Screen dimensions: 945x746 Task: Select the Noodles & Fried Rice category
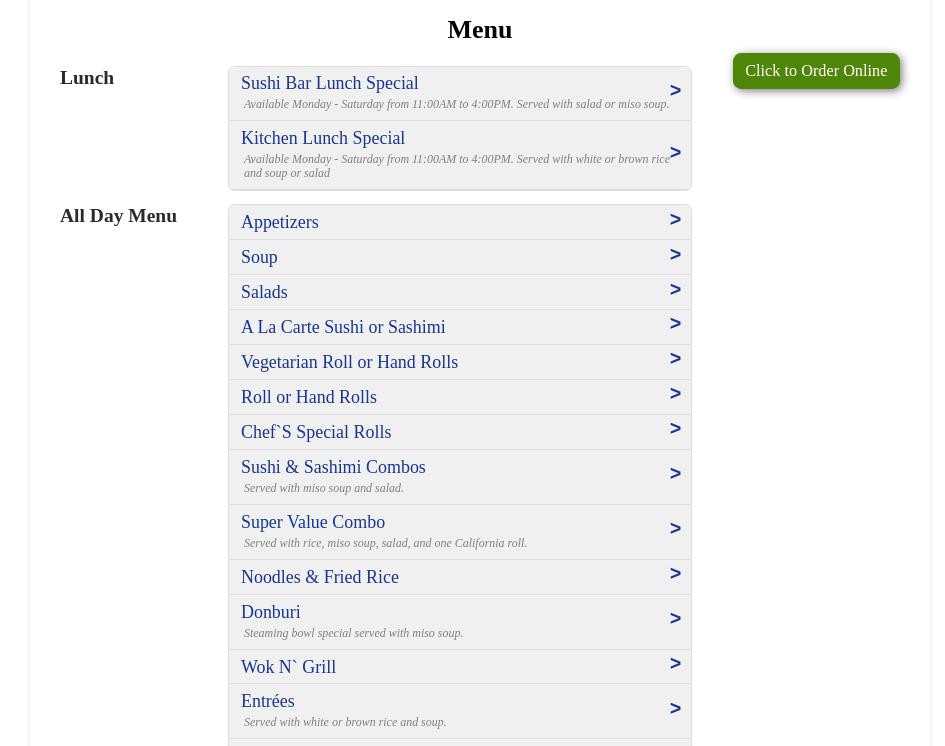(x=319, y=577)
